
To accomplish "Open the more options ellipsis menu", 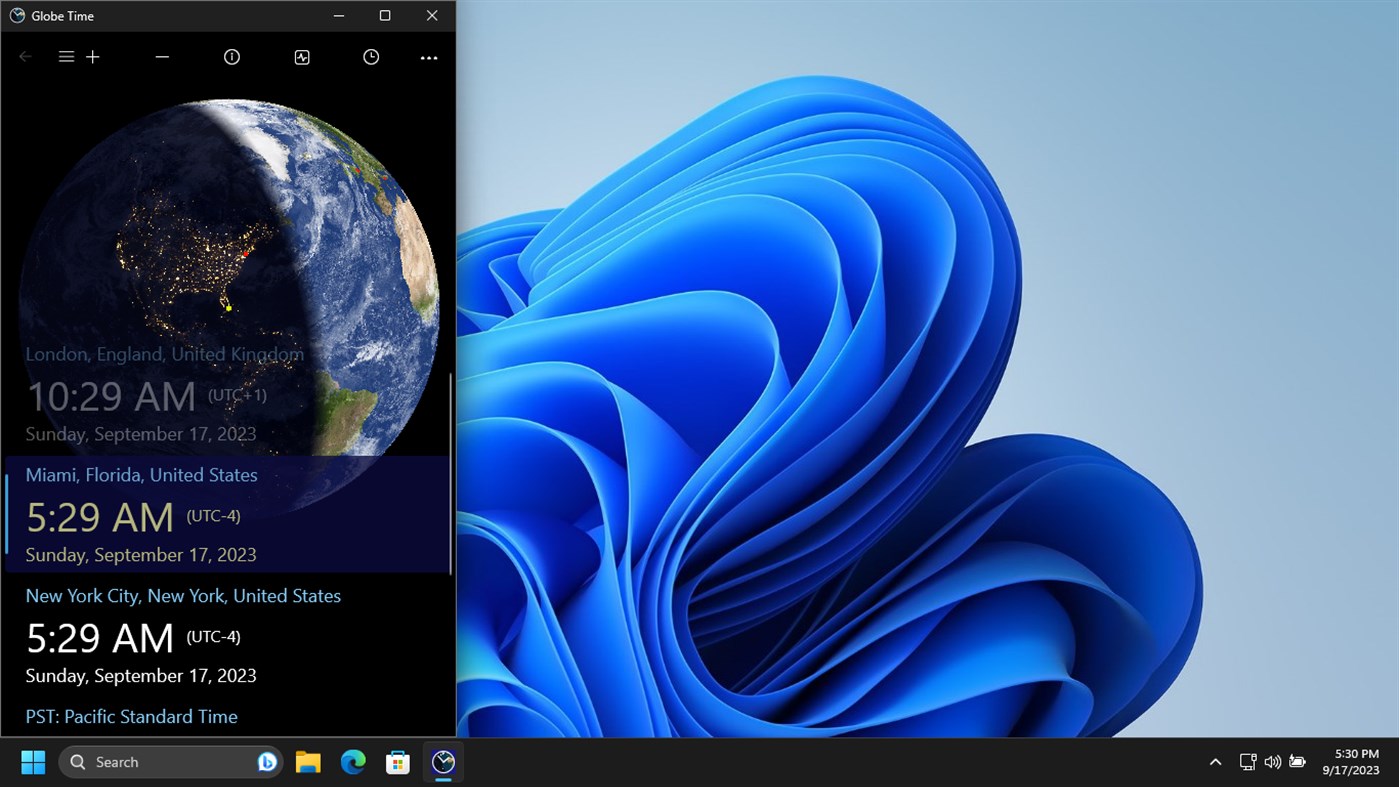I will (x=429, y=58).
